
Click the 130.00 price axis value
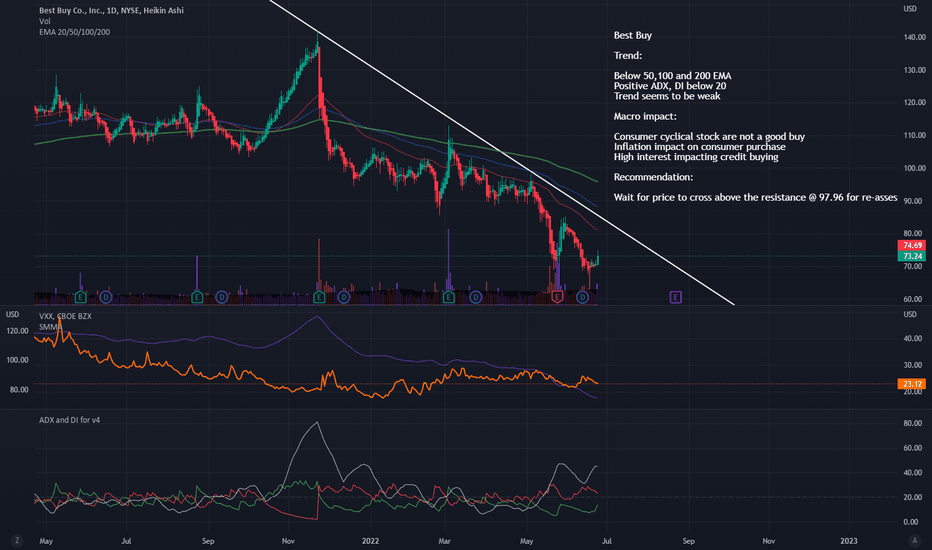915,70
